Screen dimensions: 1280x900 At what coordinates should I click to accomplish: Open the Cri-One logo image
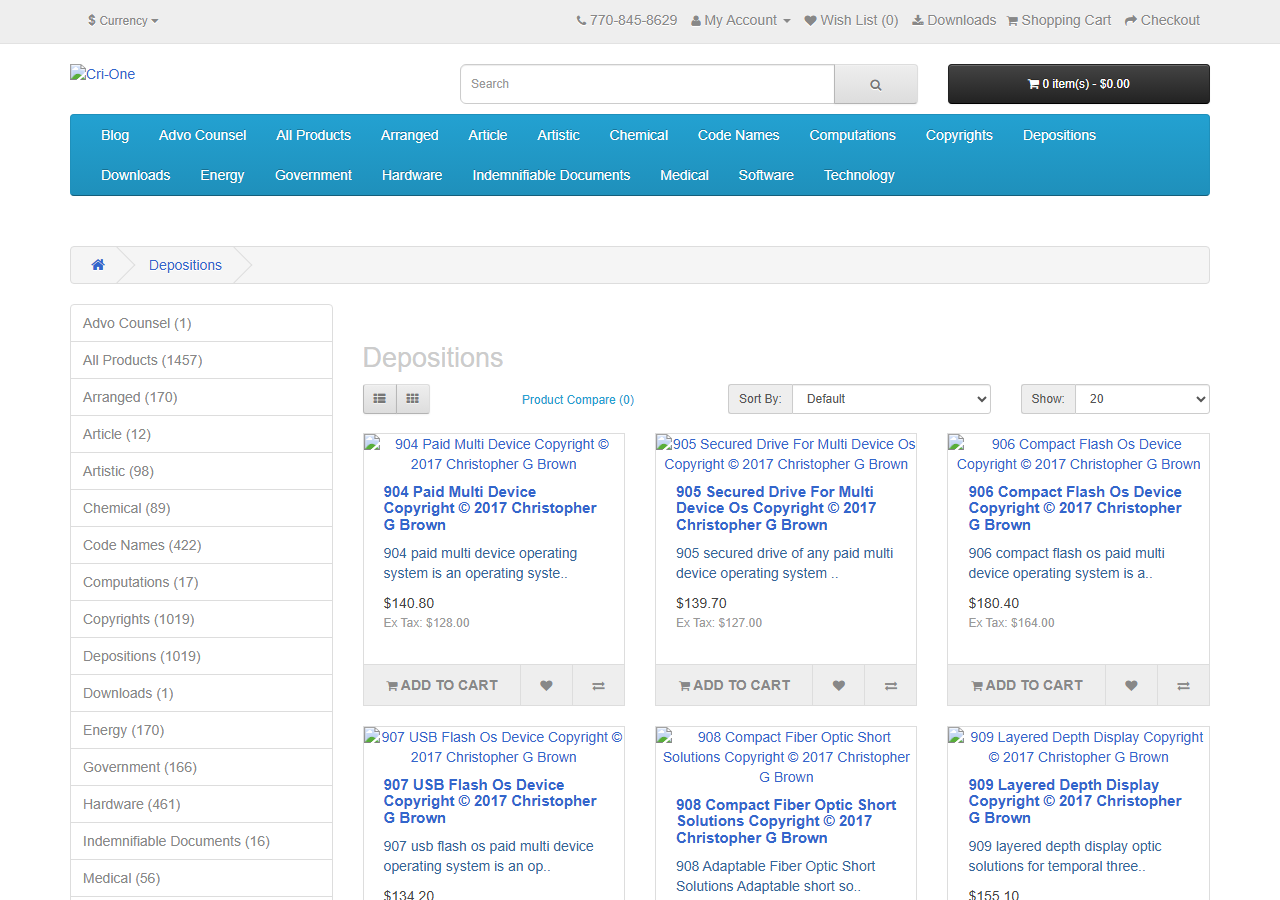[102, 74]
